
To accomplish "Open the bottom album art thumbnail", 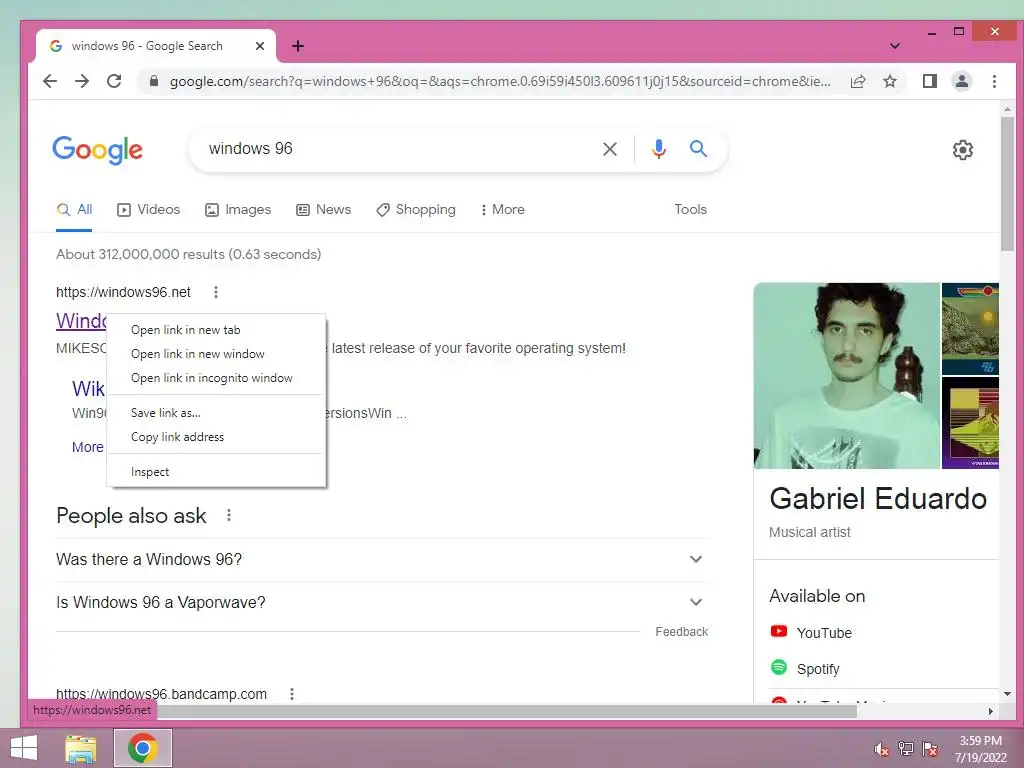I will (970, 423).
